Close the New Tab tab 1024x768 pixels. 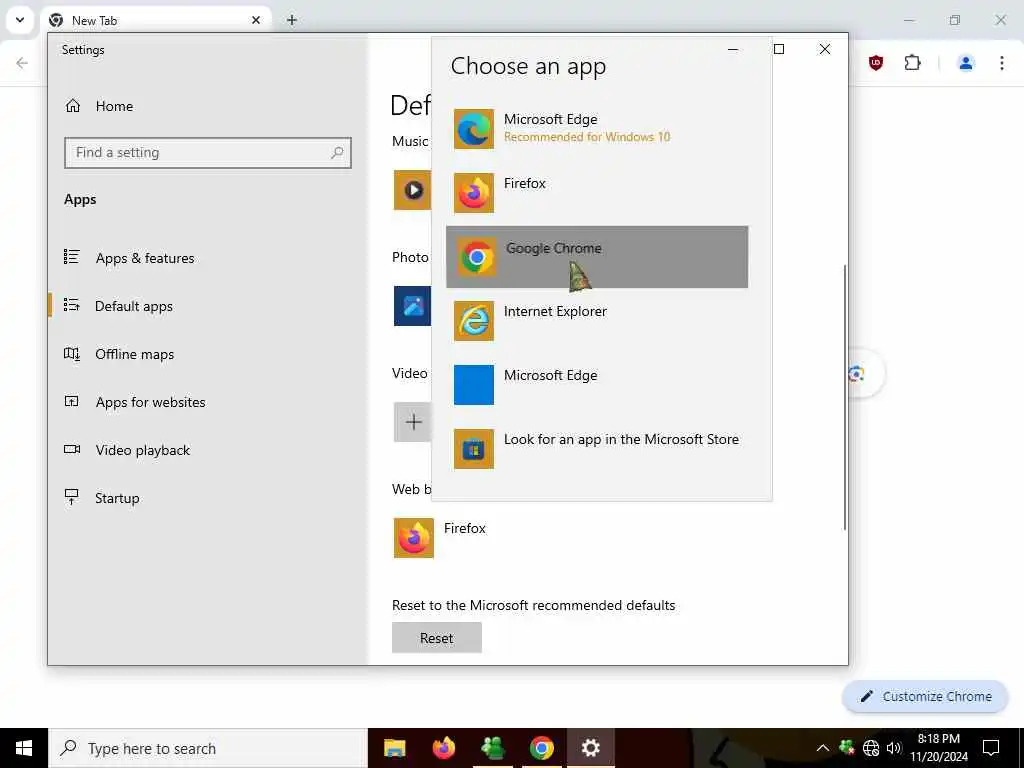pos(256,20)
